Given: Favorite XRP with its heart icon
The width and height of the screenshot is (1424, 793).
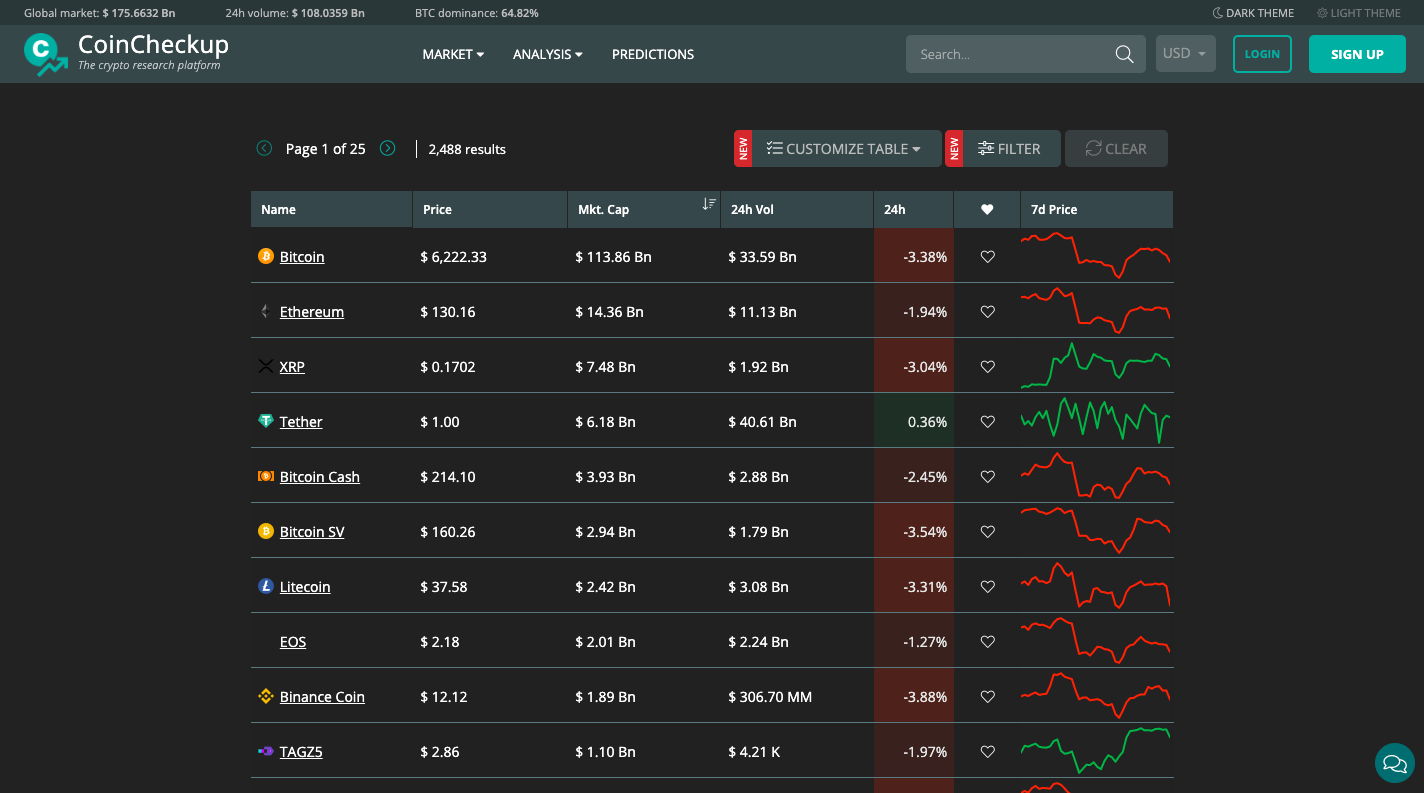Looking at the screenshot, I should pos(988,367).
